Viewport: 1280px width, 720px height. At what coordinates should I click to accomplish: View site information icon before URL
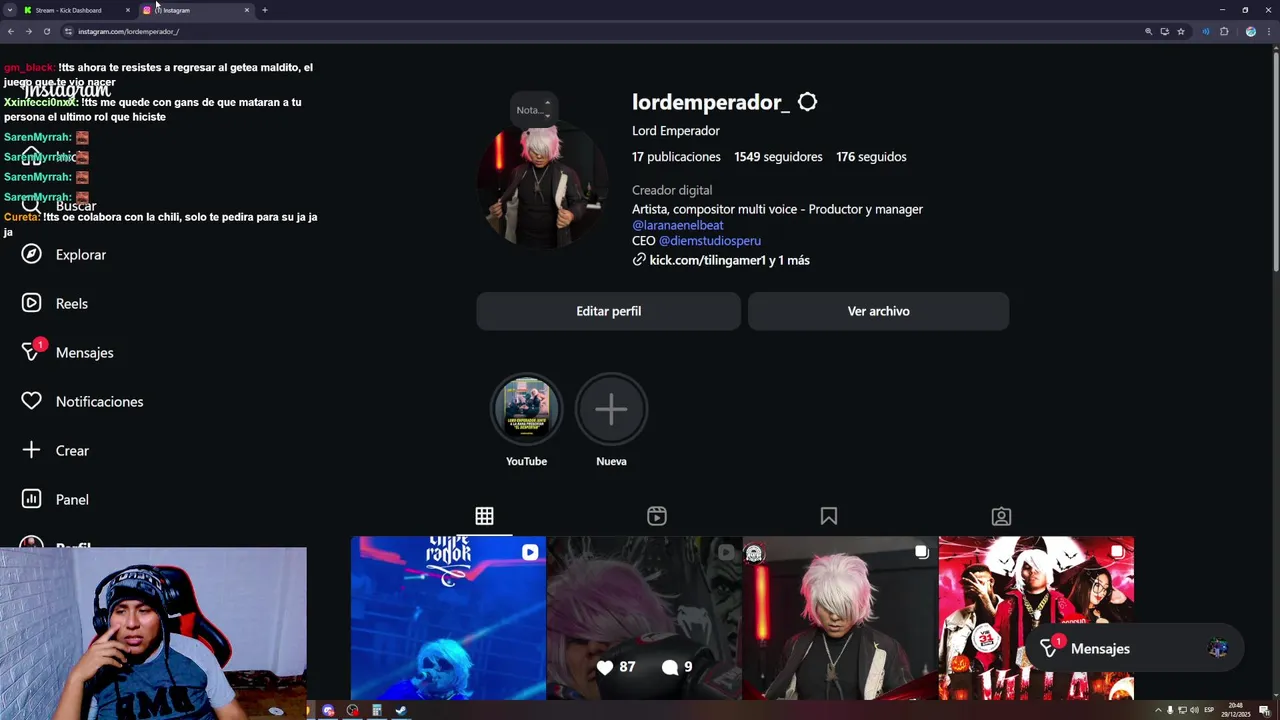pos(68,31)
